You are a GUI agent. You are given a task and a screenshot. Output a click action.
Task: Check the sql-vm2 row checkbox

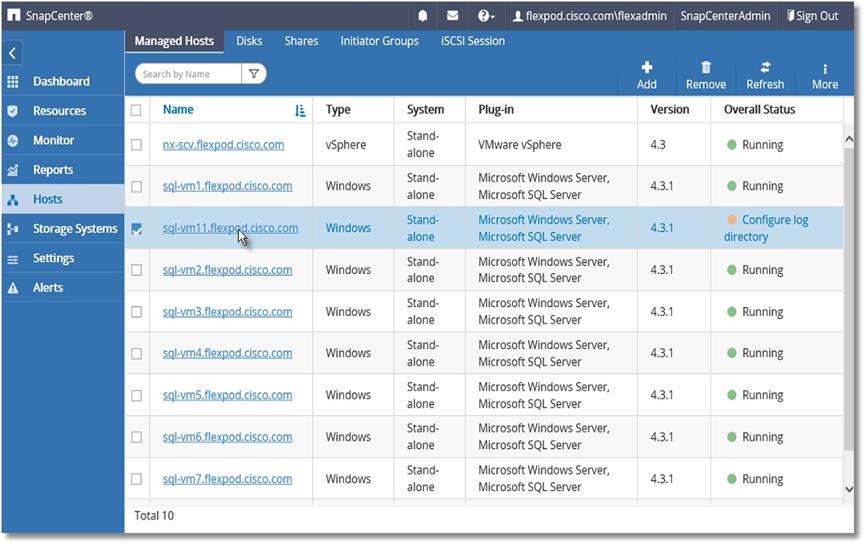click(136, 270)
